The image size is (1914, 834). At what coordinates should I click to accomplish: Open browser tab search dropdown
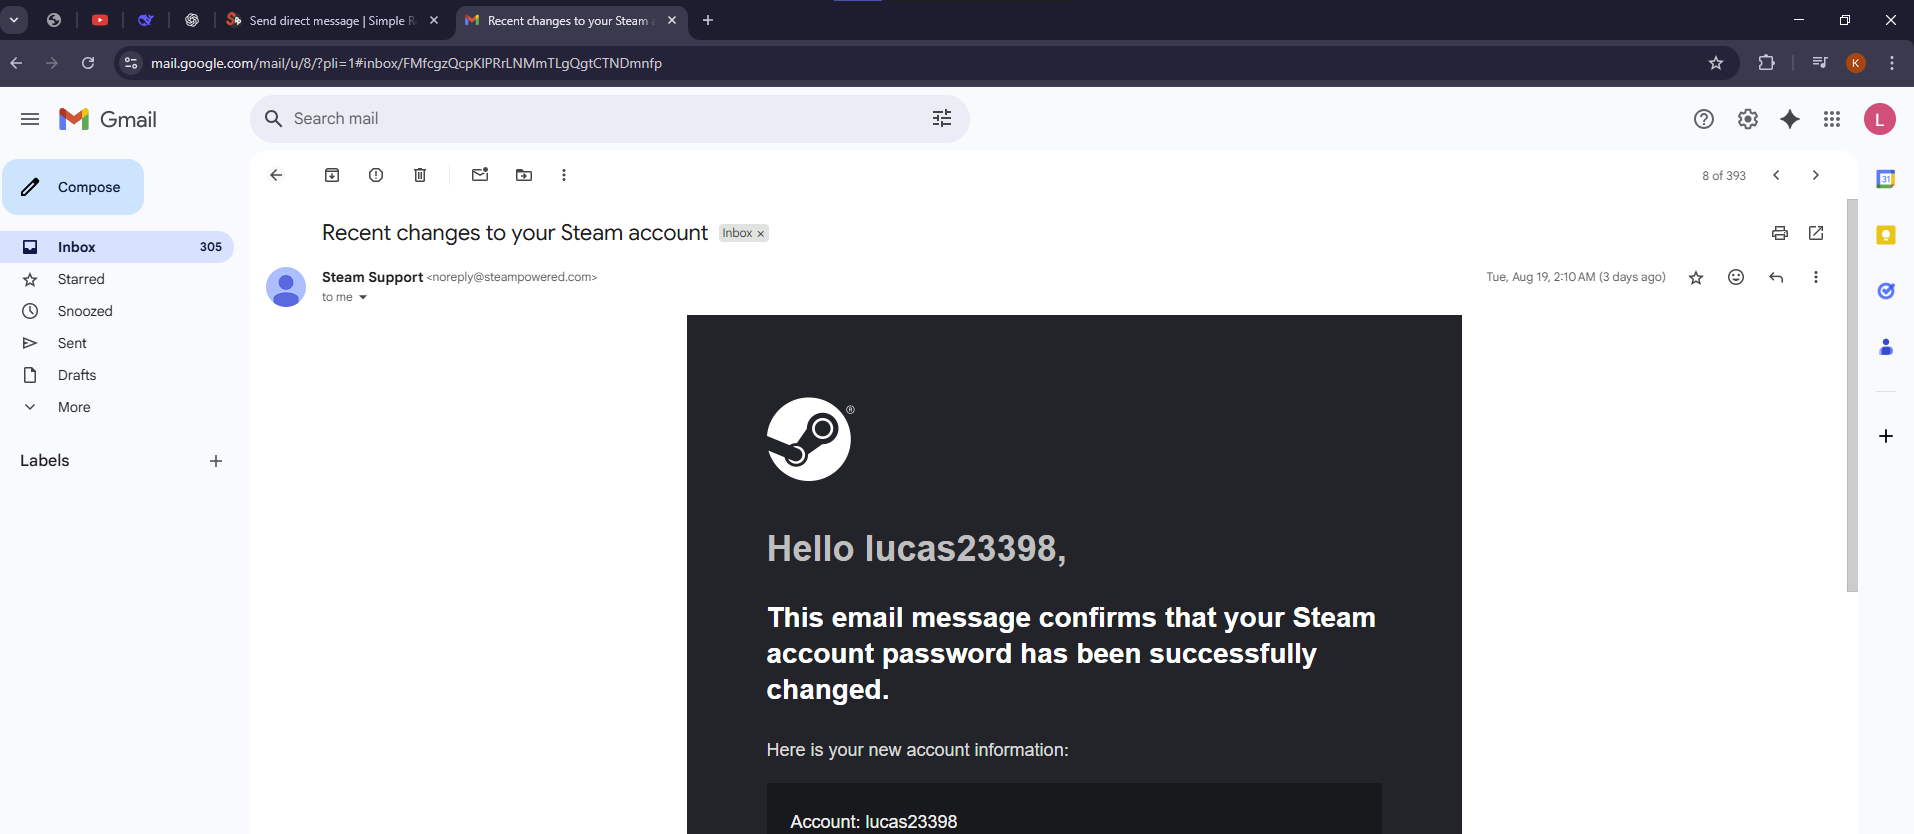(14, 20)
